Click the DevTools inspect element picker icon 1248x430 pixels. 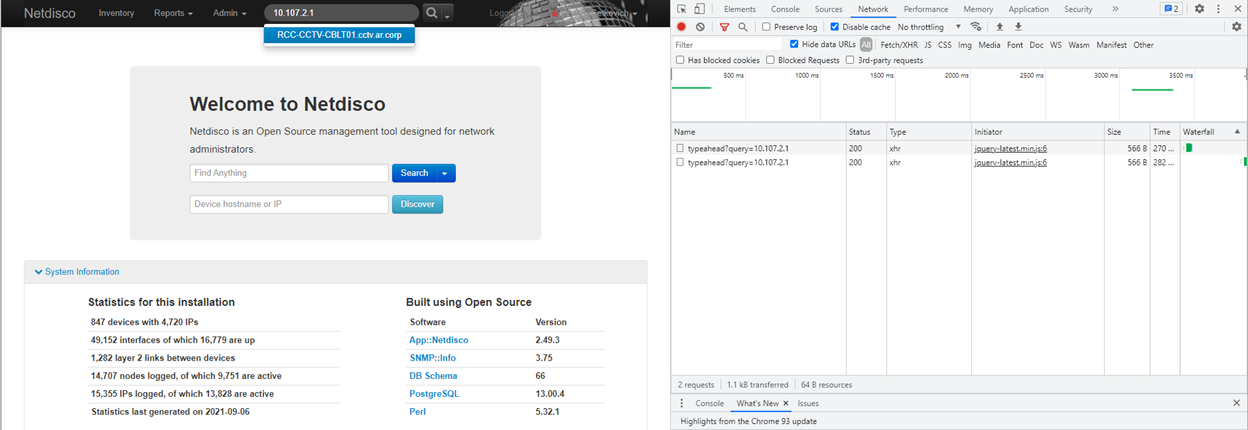click(682, 9)
